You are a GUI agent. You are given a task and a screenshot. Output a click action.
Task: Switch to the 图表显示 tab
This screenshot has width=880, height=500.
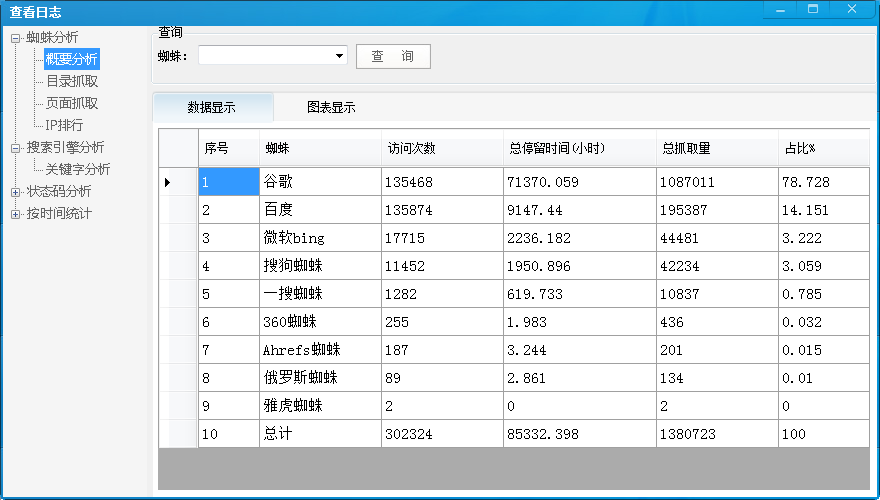tap(331, 107)
